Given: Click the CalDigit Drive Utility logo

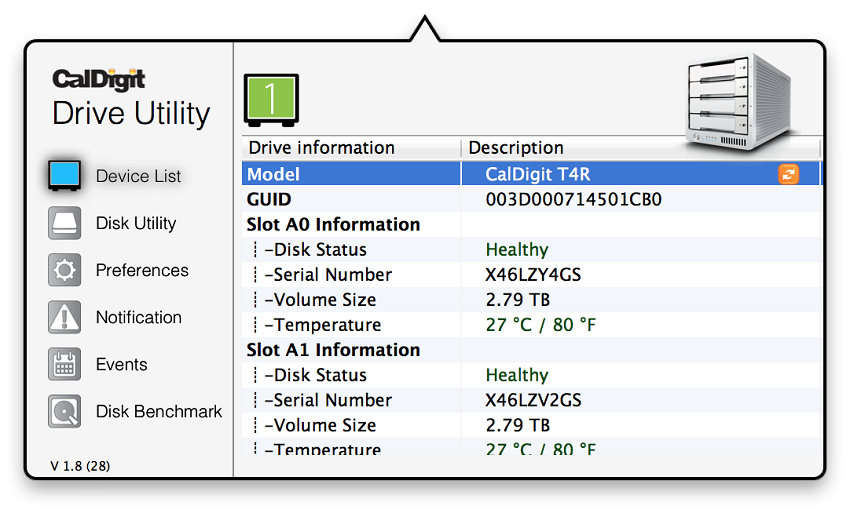Looking at the screenshot, I should click(x=131, y=99).
